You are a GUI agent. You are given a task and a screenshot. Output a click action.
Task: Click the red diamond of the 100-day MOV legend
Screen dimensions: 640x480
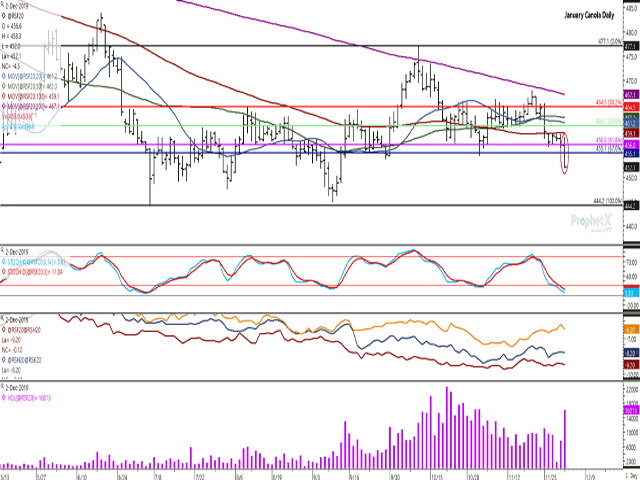point(3,96)
